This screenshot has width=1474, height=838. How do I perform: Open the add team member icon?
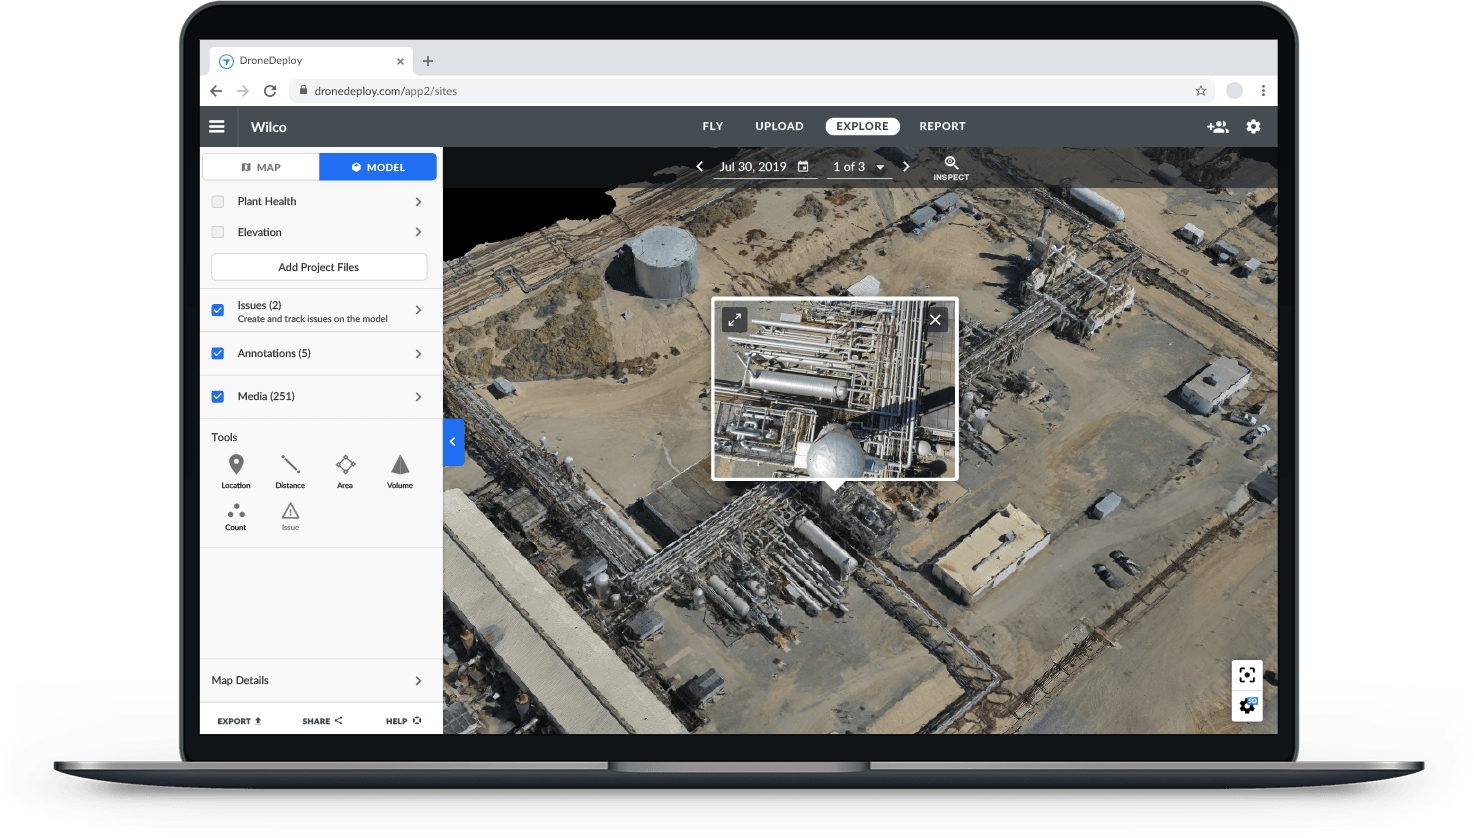tap(1217, 127)
